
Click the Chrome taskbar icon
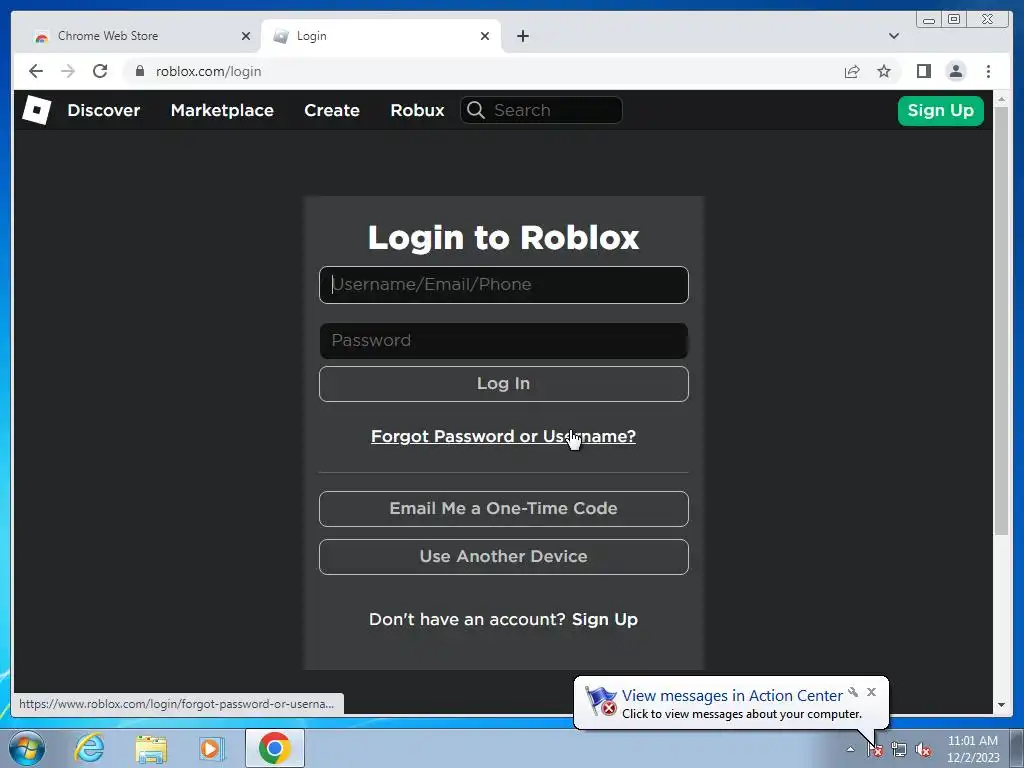(x=274, y=748)
